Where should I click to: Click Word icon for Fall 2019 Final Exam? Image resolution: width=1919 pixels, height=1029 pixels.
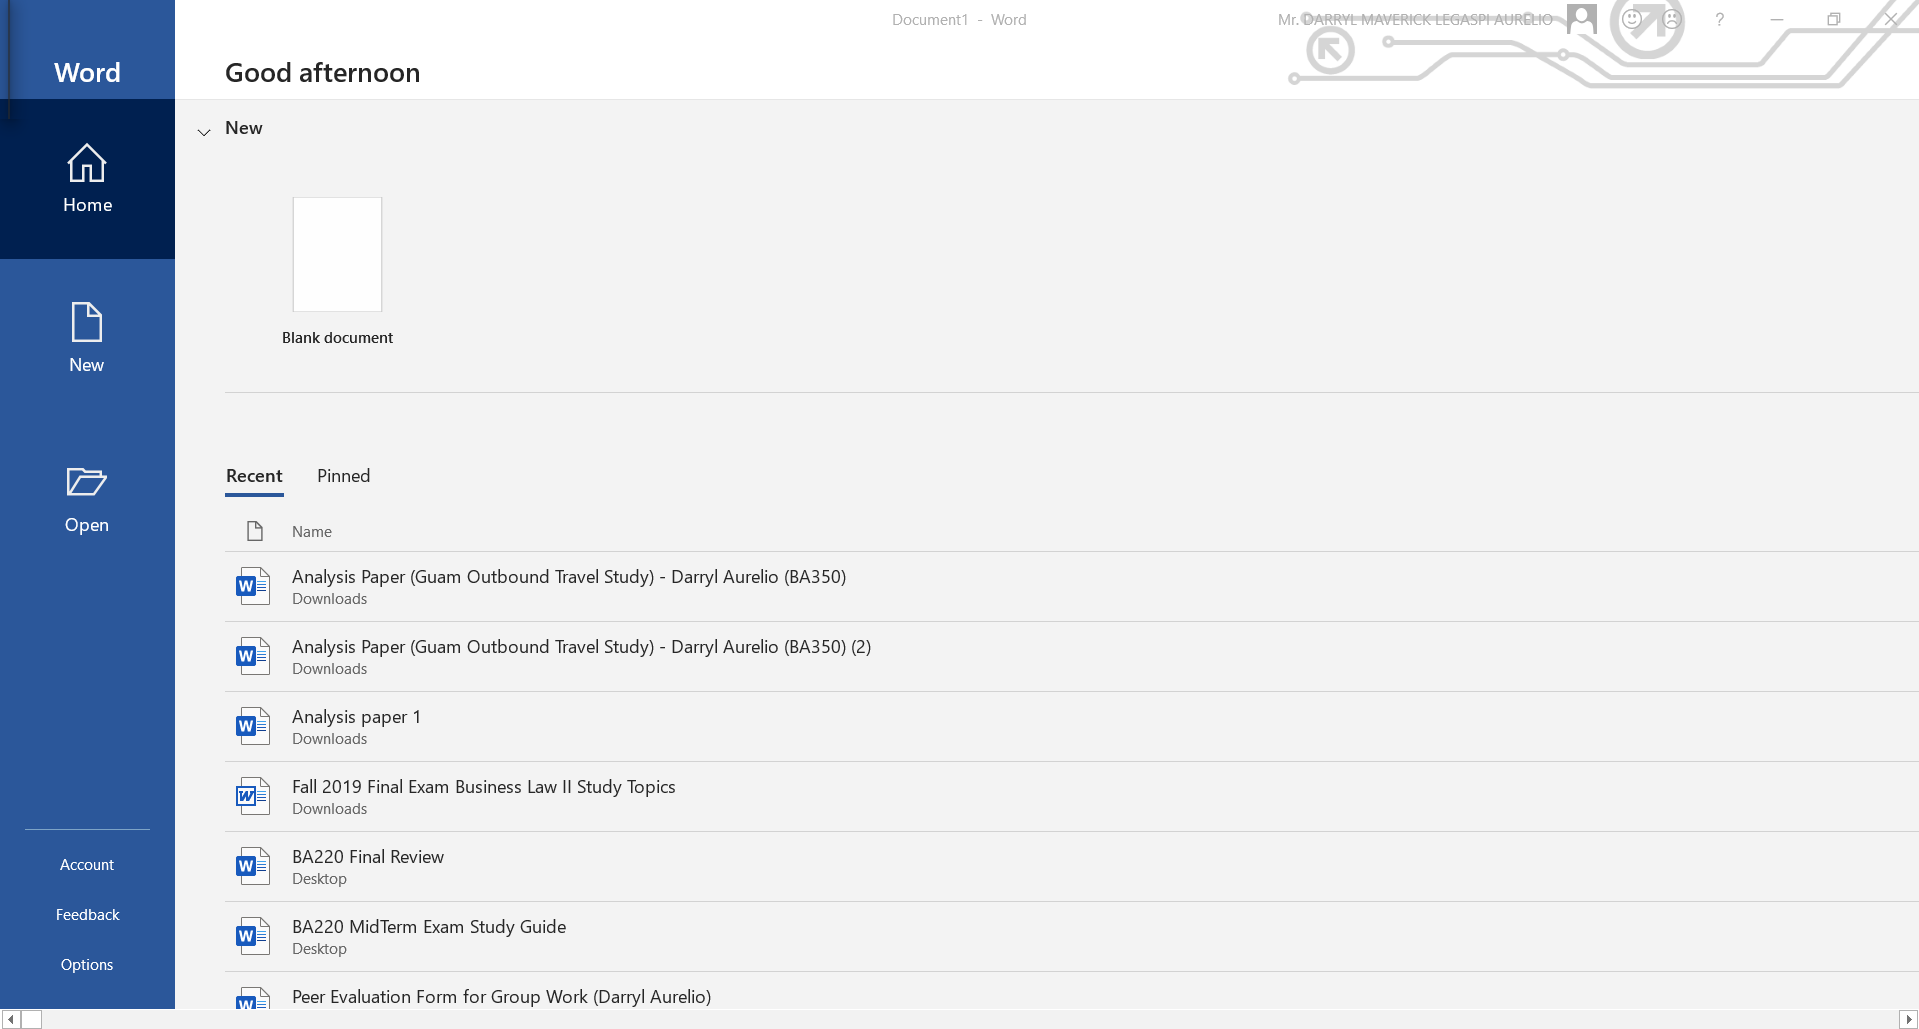click(253, 796)
